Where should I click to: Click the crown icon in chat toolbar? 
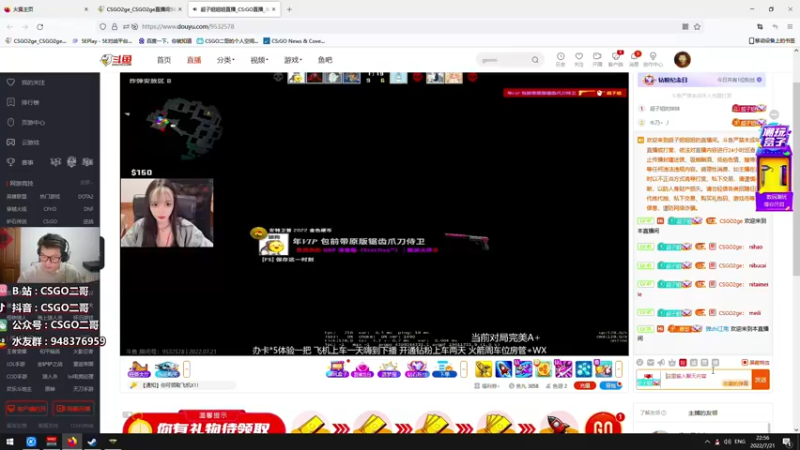tap(672, 362)
